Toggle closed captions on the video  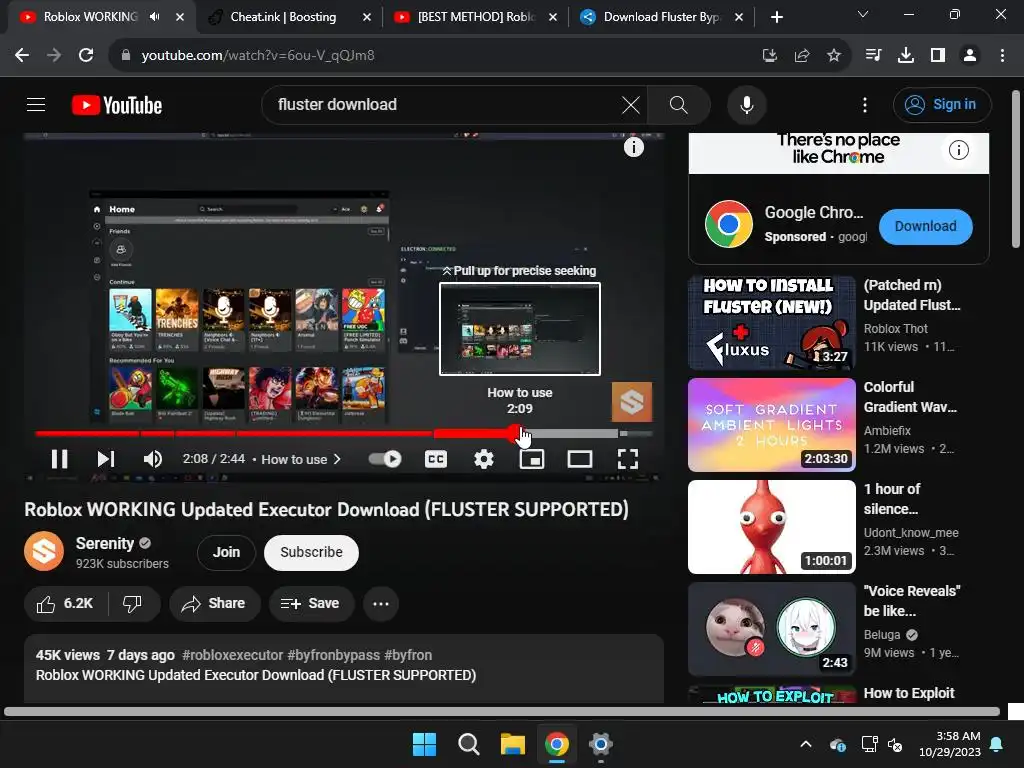[436, 459]
